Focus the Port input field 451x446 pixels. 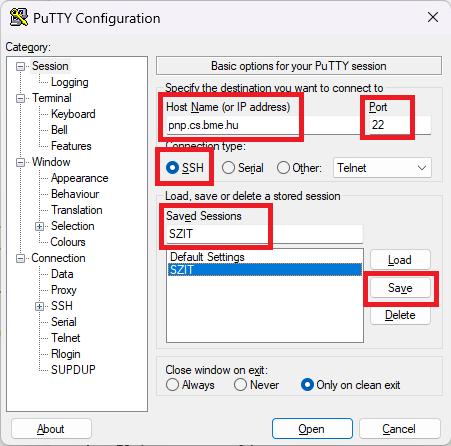point(400,125)
